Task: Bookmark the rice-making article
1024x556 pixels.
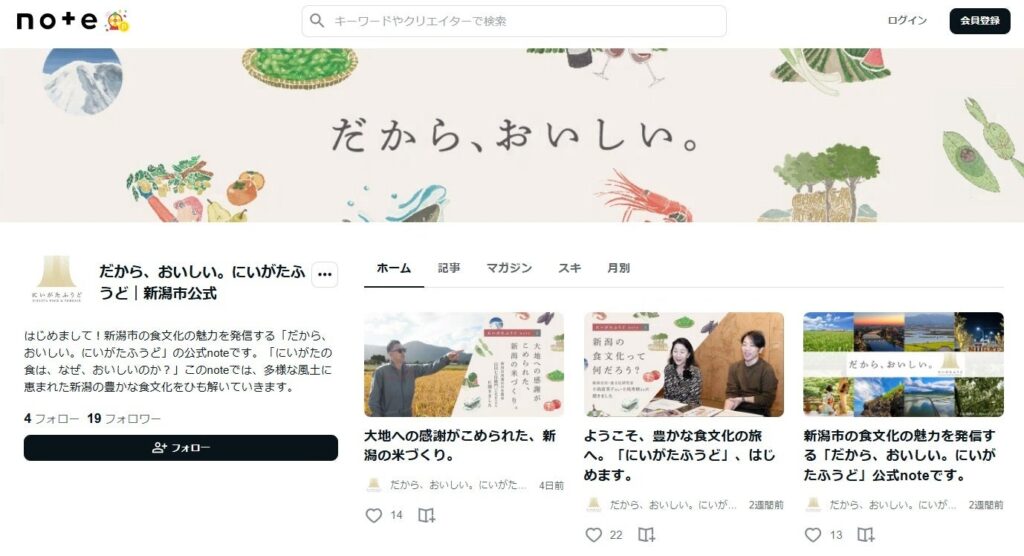Action: pos(426,515)
